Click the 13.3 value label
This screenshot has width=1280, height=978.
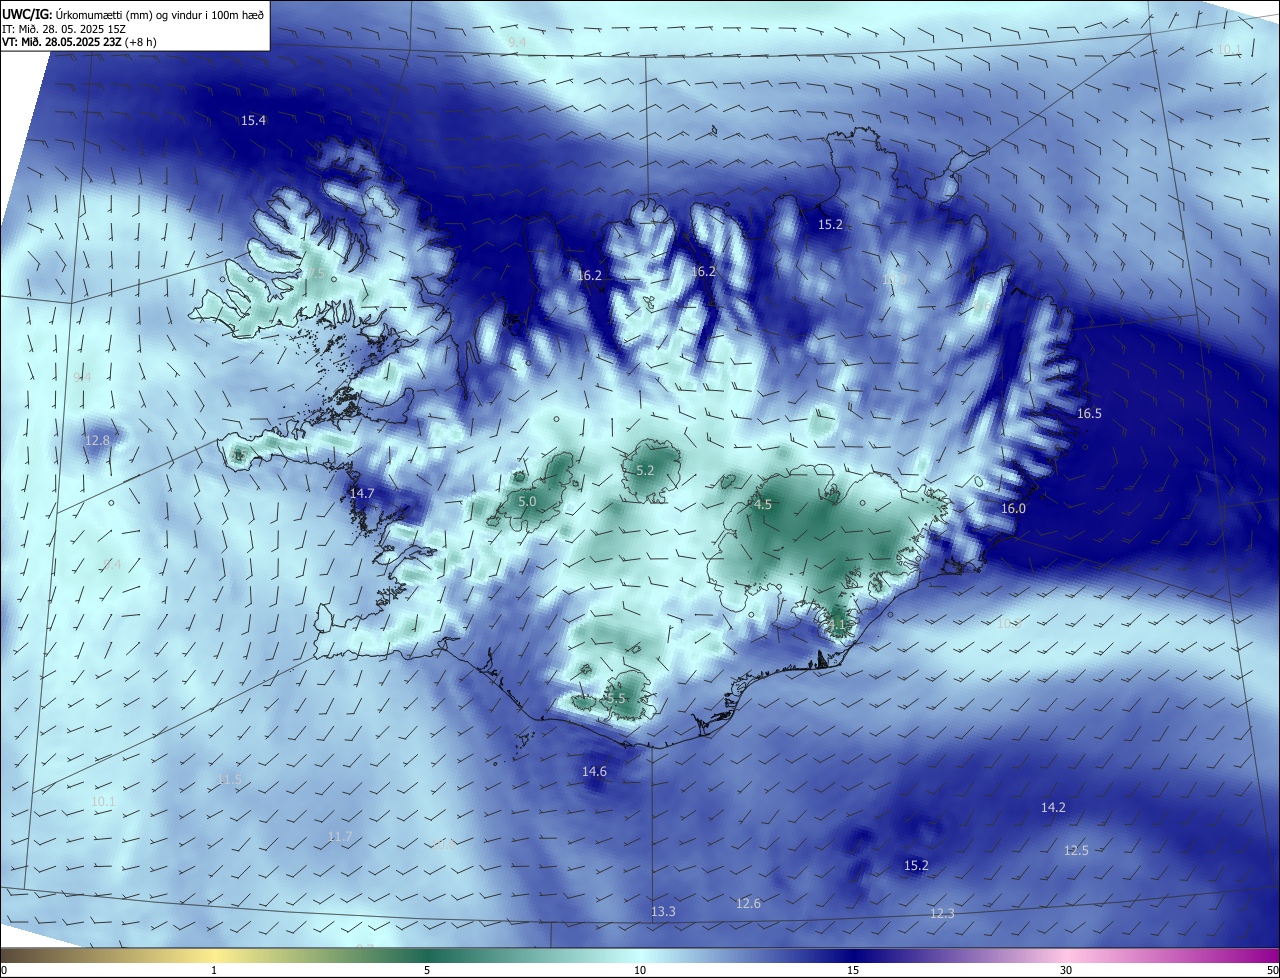663,911
